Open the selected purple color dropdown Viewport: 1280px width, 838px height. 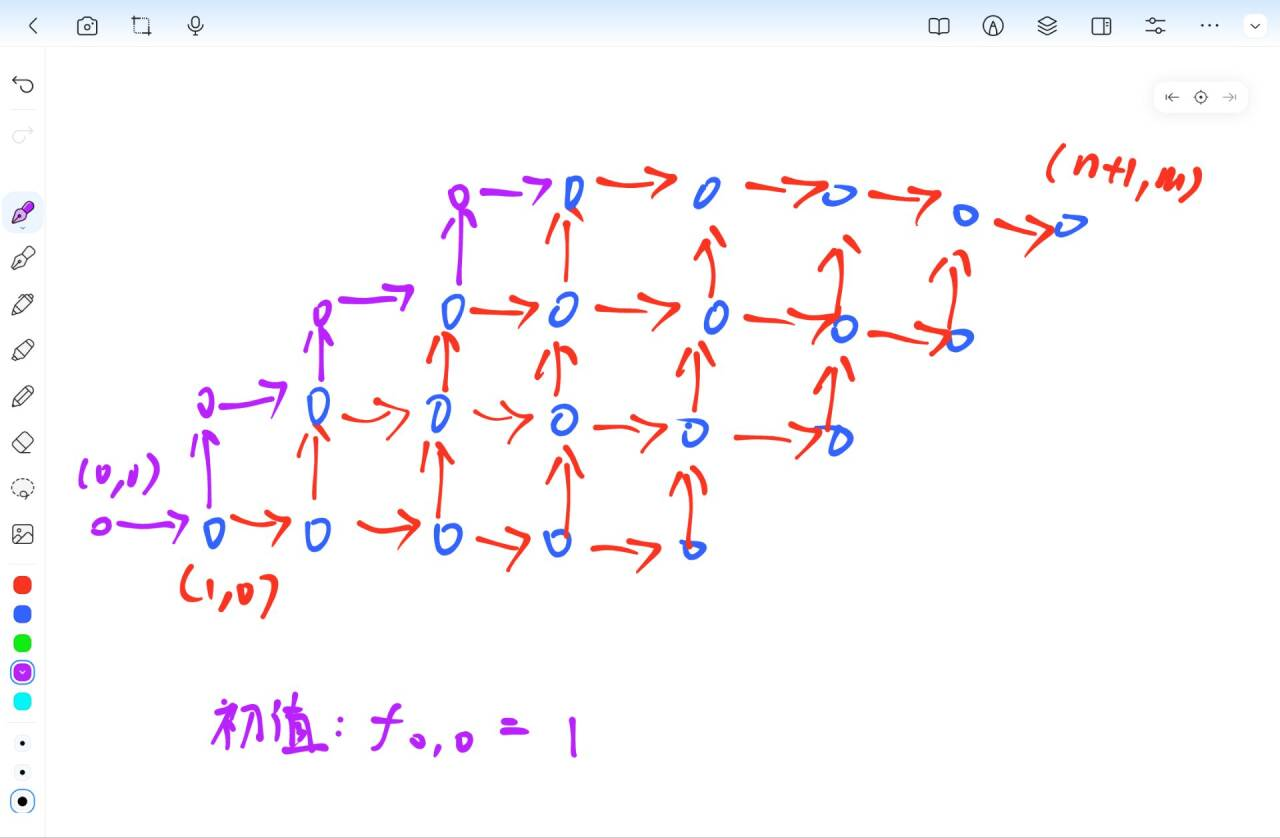pyautogui.click(x=22, y=672)
